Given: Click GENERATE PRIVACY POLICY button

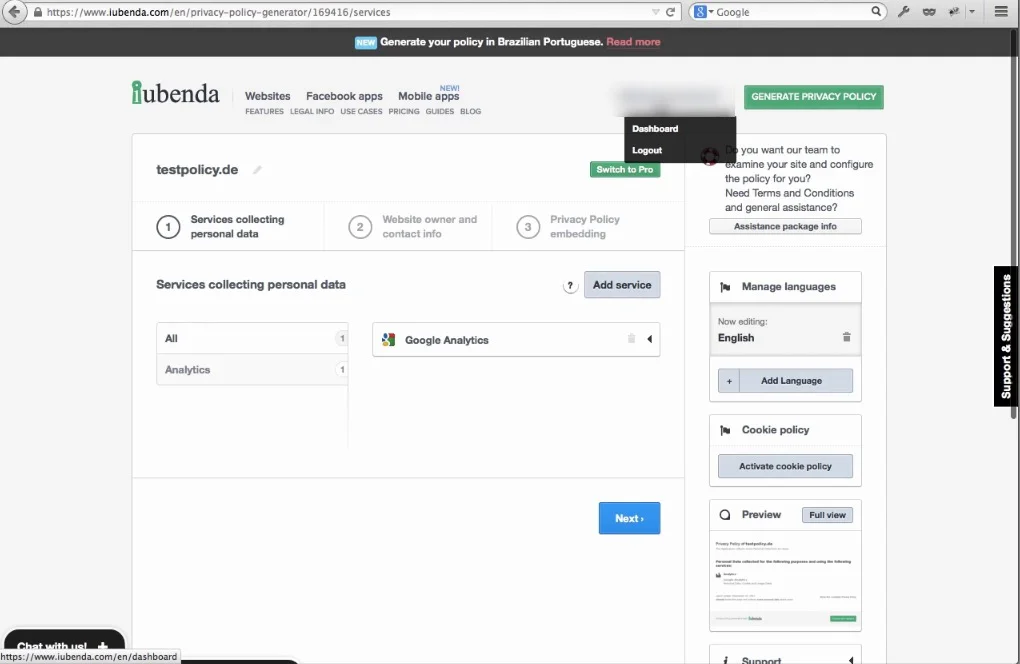Looking at the screenshot, I should coord(813,97).
